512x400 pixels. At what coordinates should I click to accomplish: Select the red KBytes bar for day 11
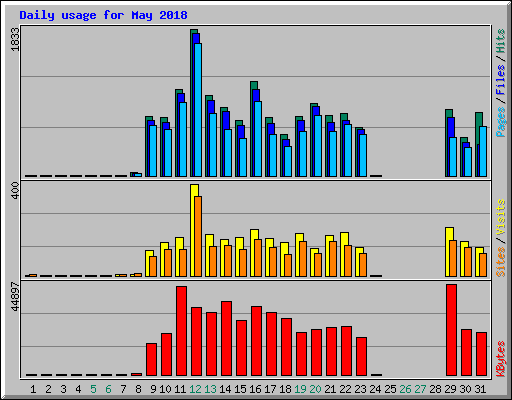pyautogui.click(x=181, y=331)
